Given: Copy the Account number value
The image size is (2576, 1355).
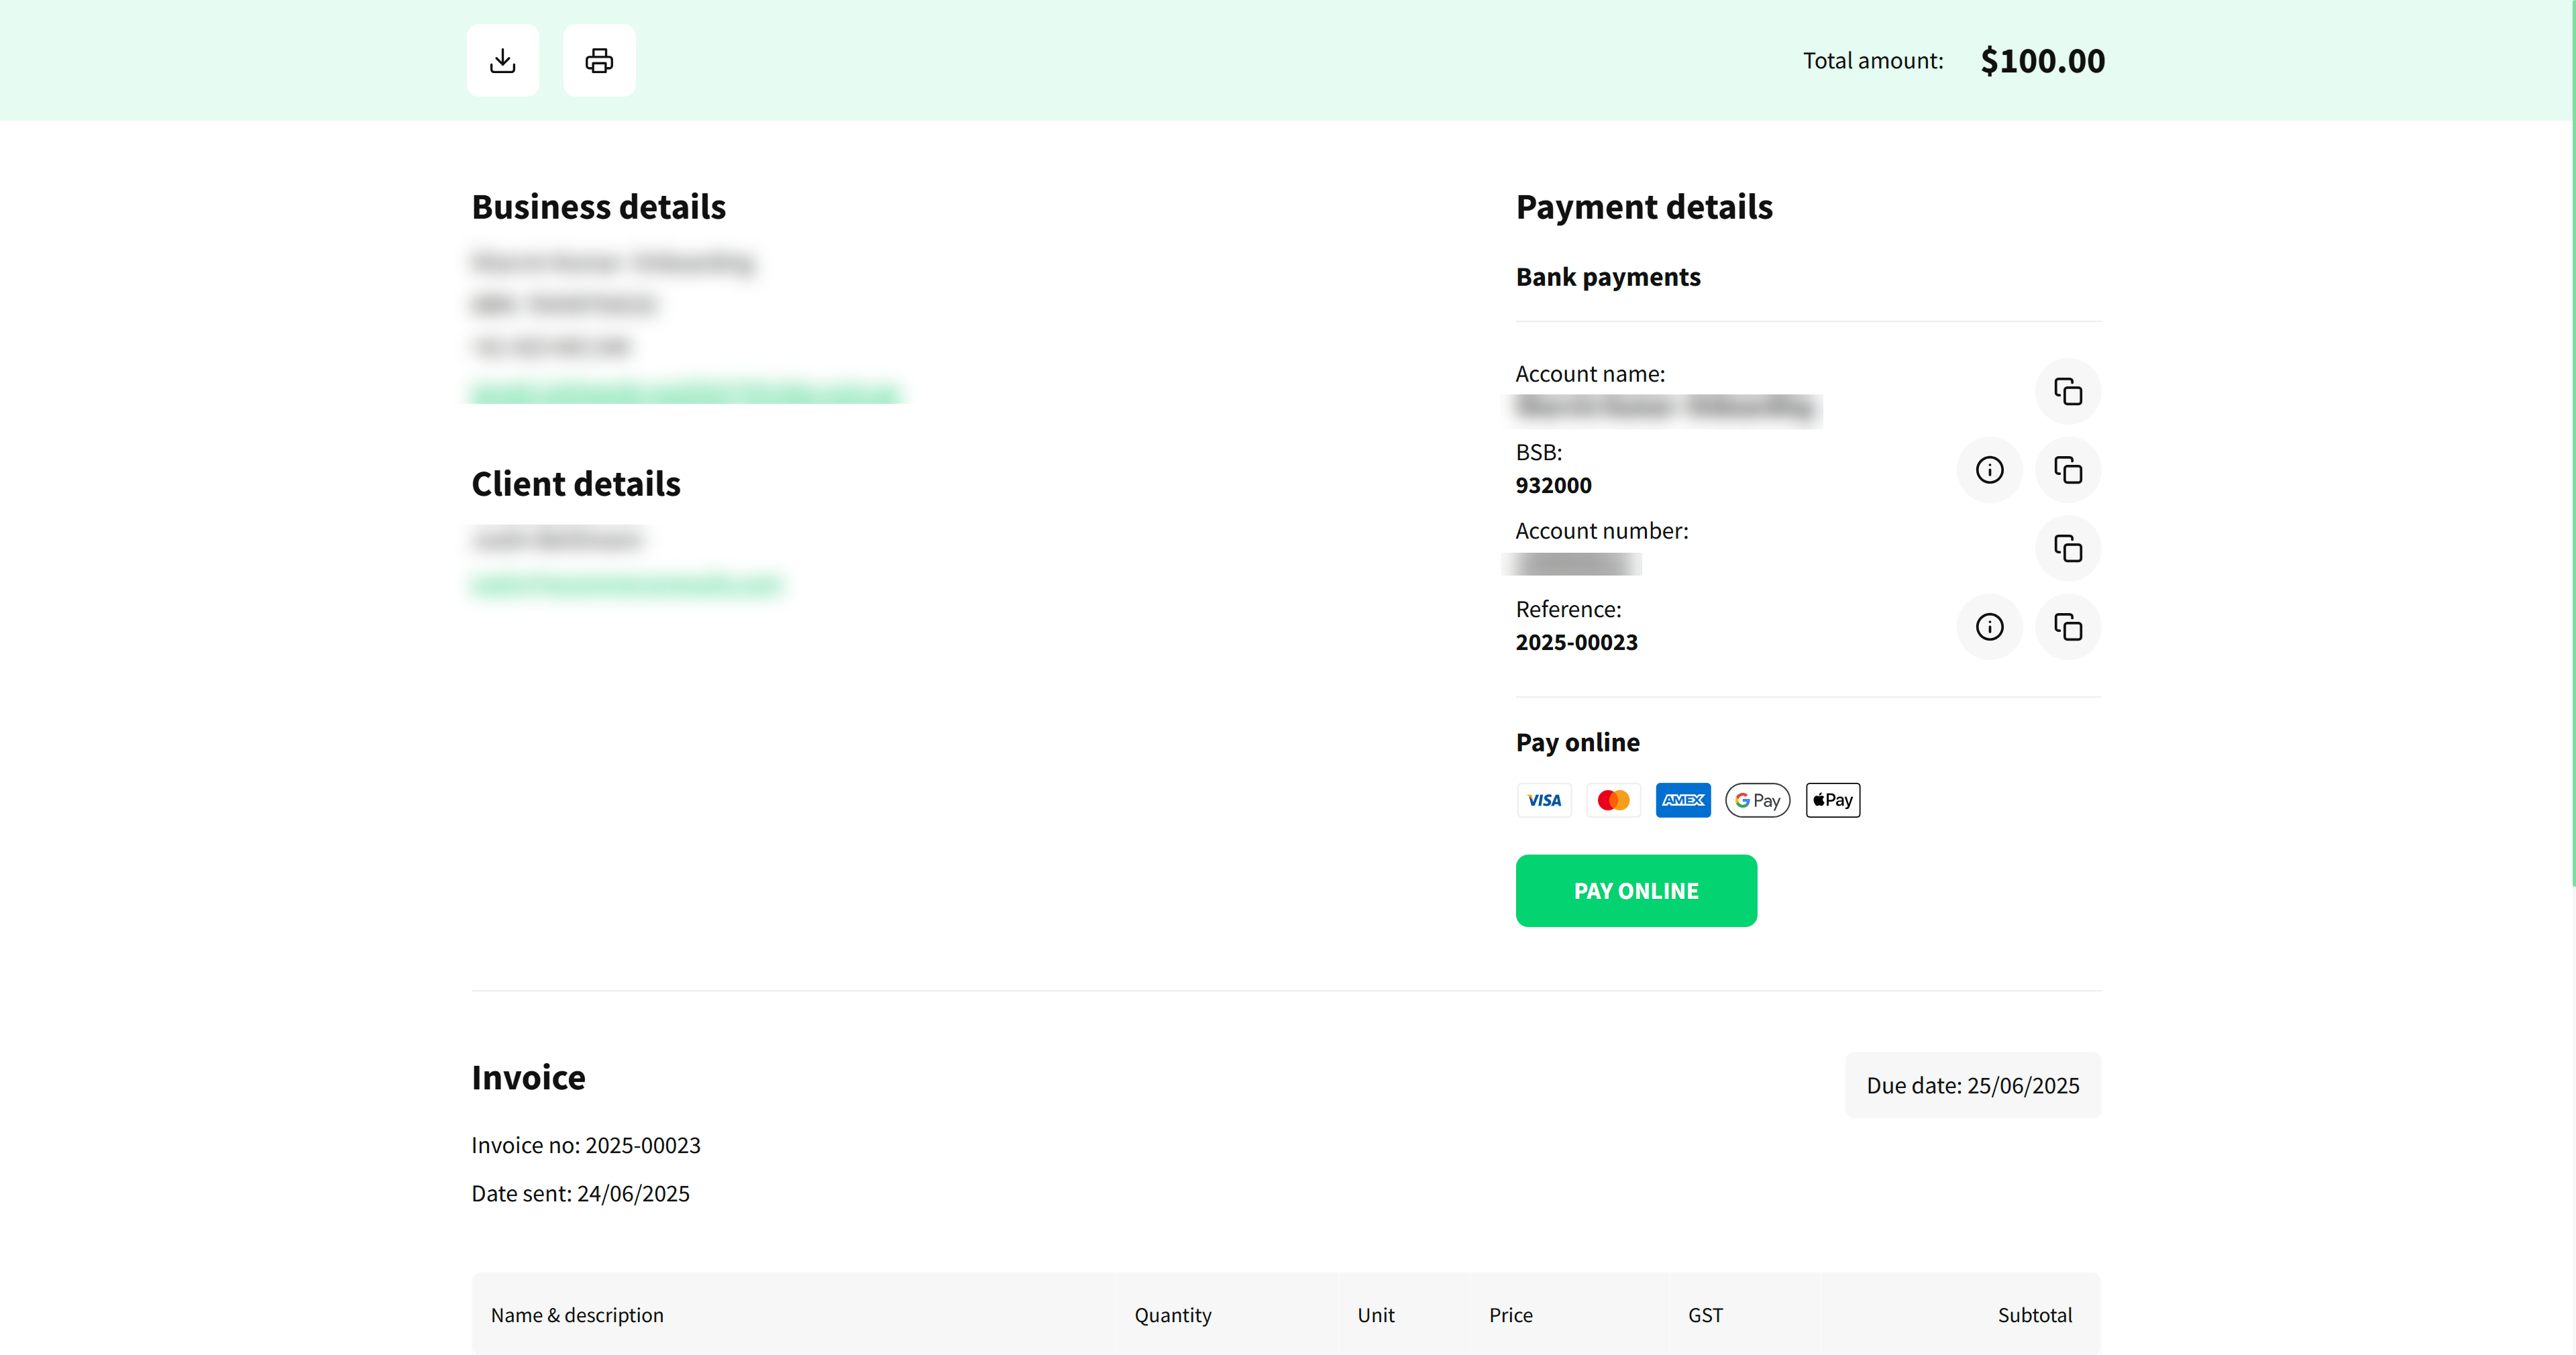Looking at the screenshot, I should pos(2068,548).
